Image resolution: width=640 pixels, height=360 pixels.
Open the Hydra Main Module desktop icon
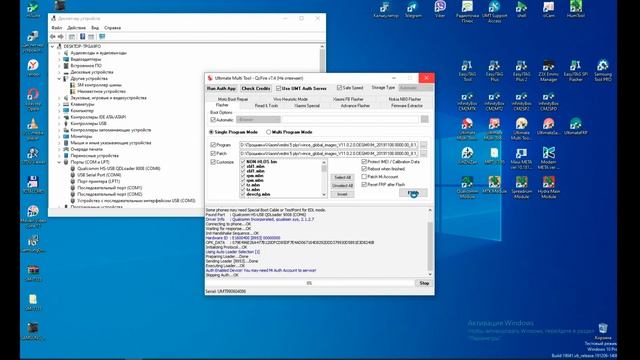[548, 187]
